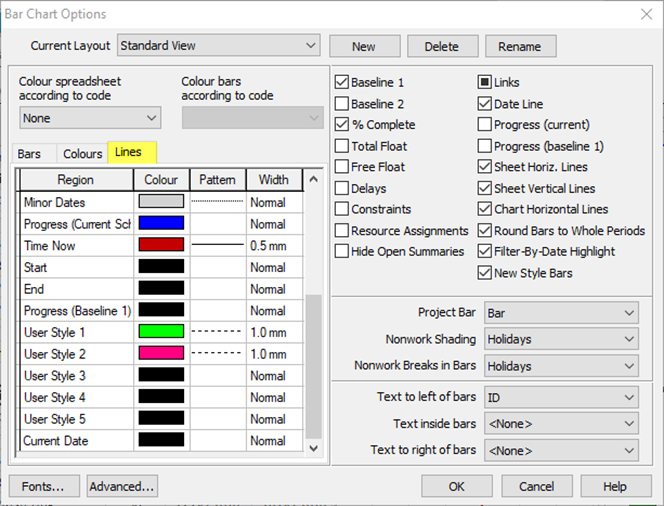
Task: Select the Progress (Baseline 1) row label
Action: [77, 311]
